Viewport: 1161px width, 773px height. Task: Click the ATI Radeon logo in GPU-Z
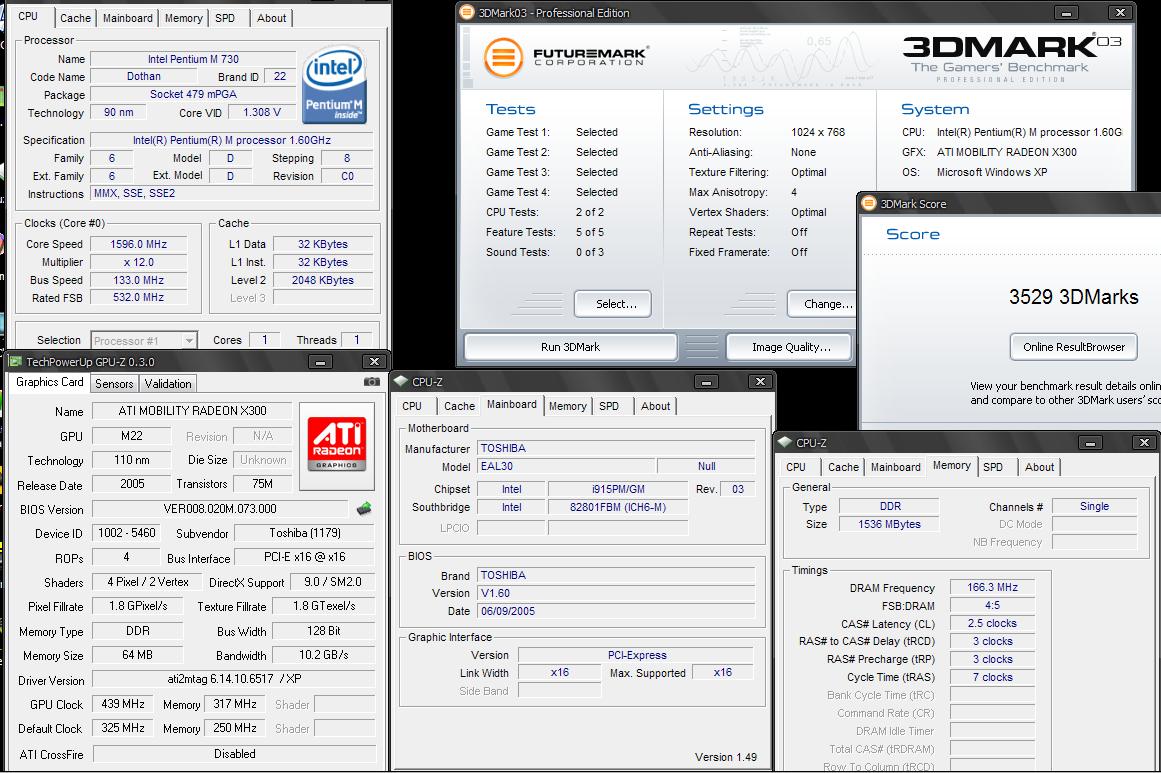(x=337, y=444)
